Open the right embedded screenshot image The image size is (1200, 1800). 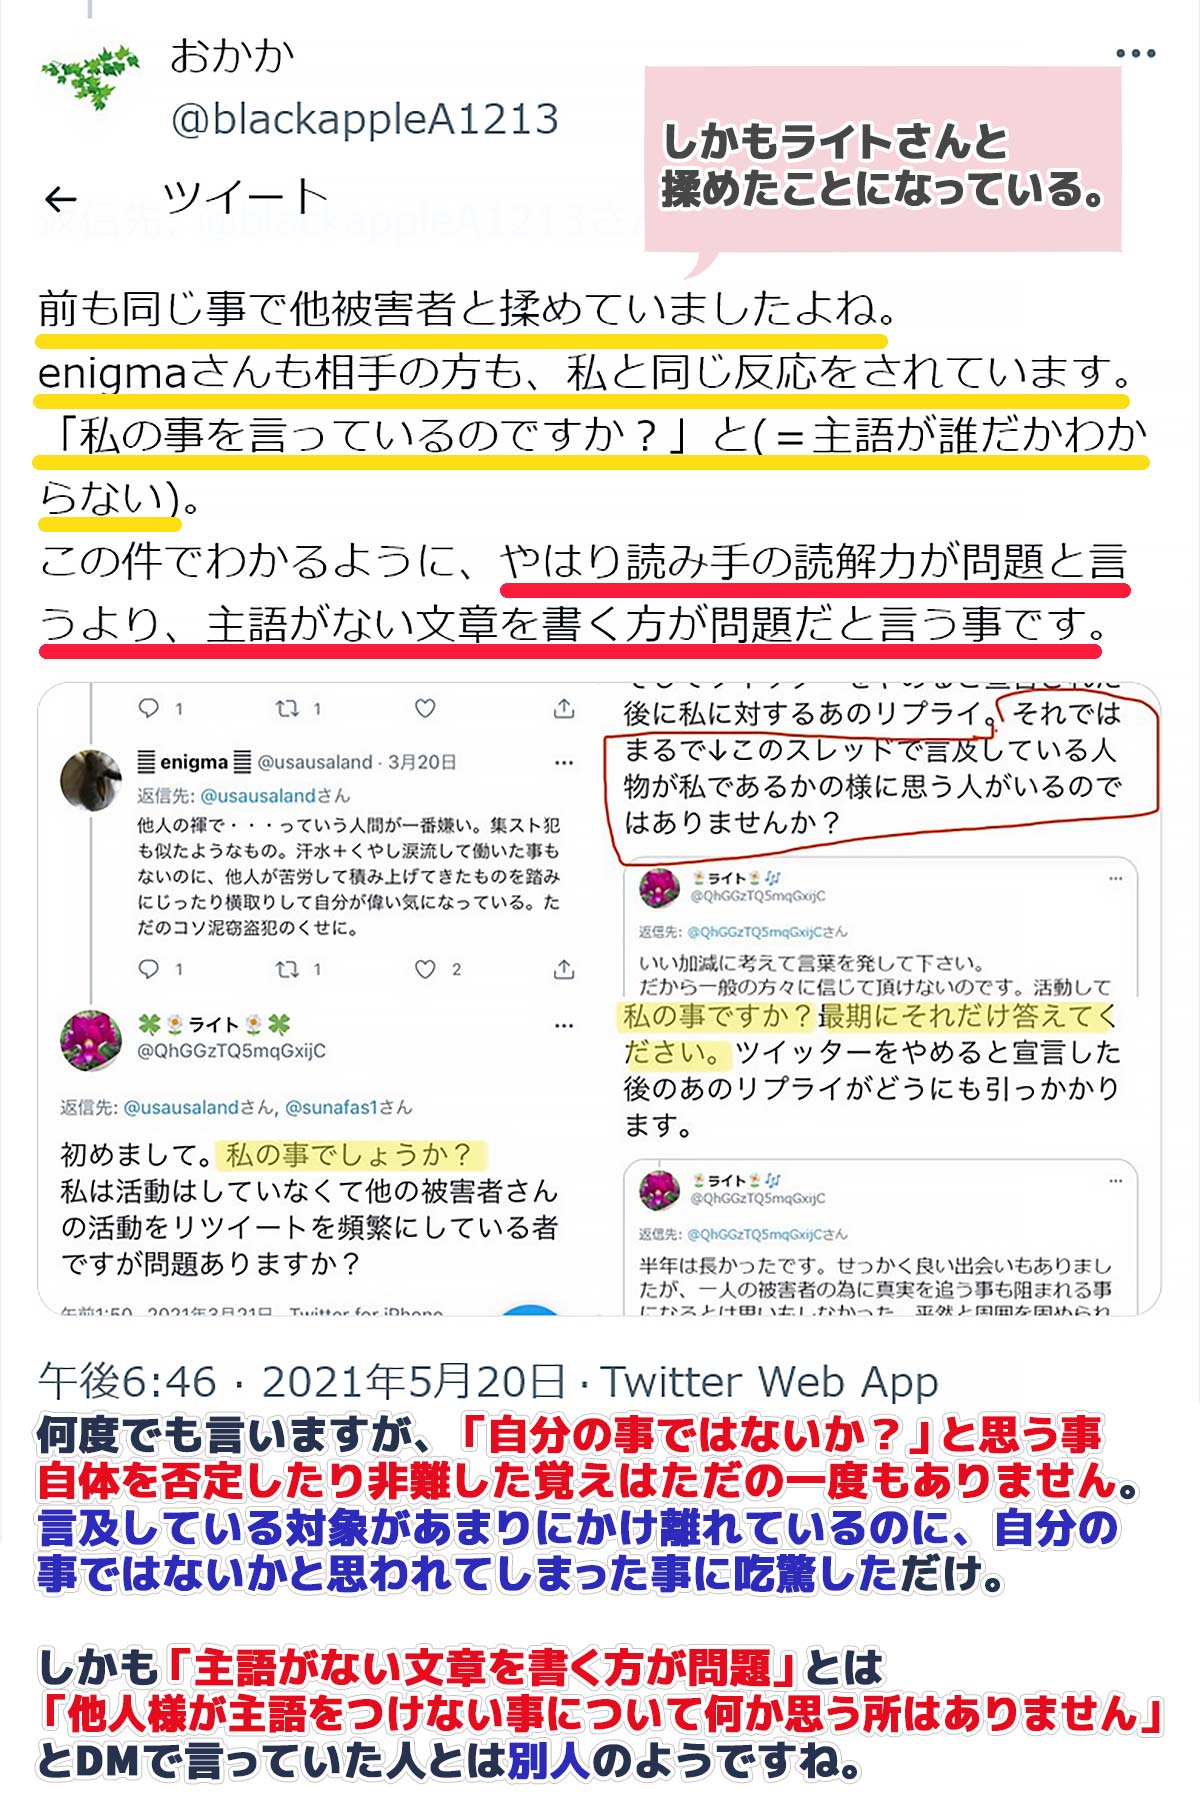[883, 998]
